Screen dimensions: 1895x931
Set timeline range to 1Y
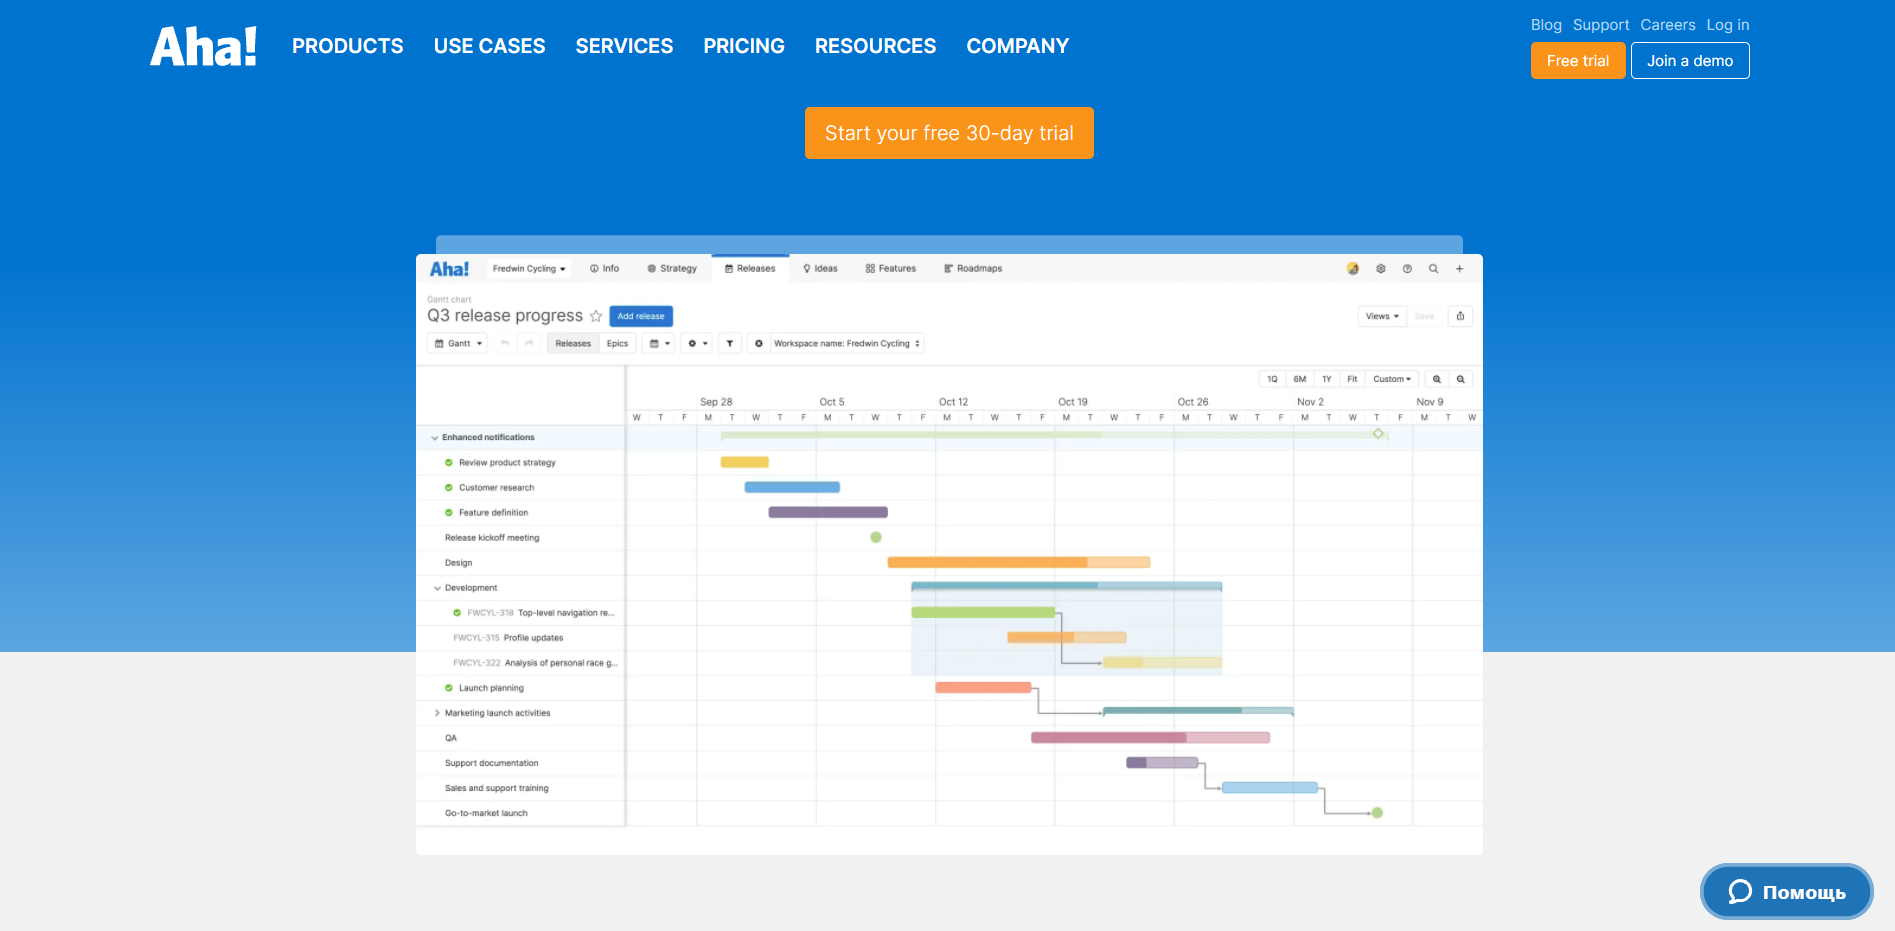pos(1326,379)
